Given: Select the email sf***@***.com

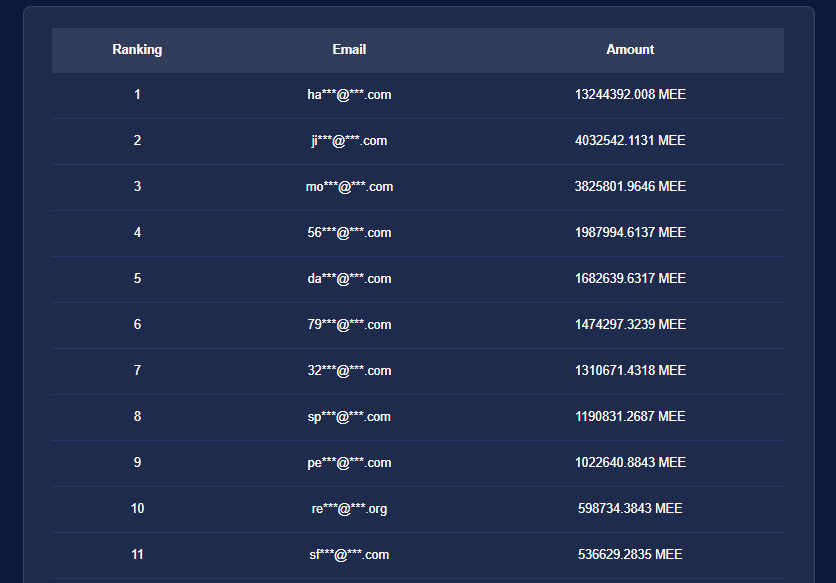Looking at the screenshot, I should pos(349,554).
